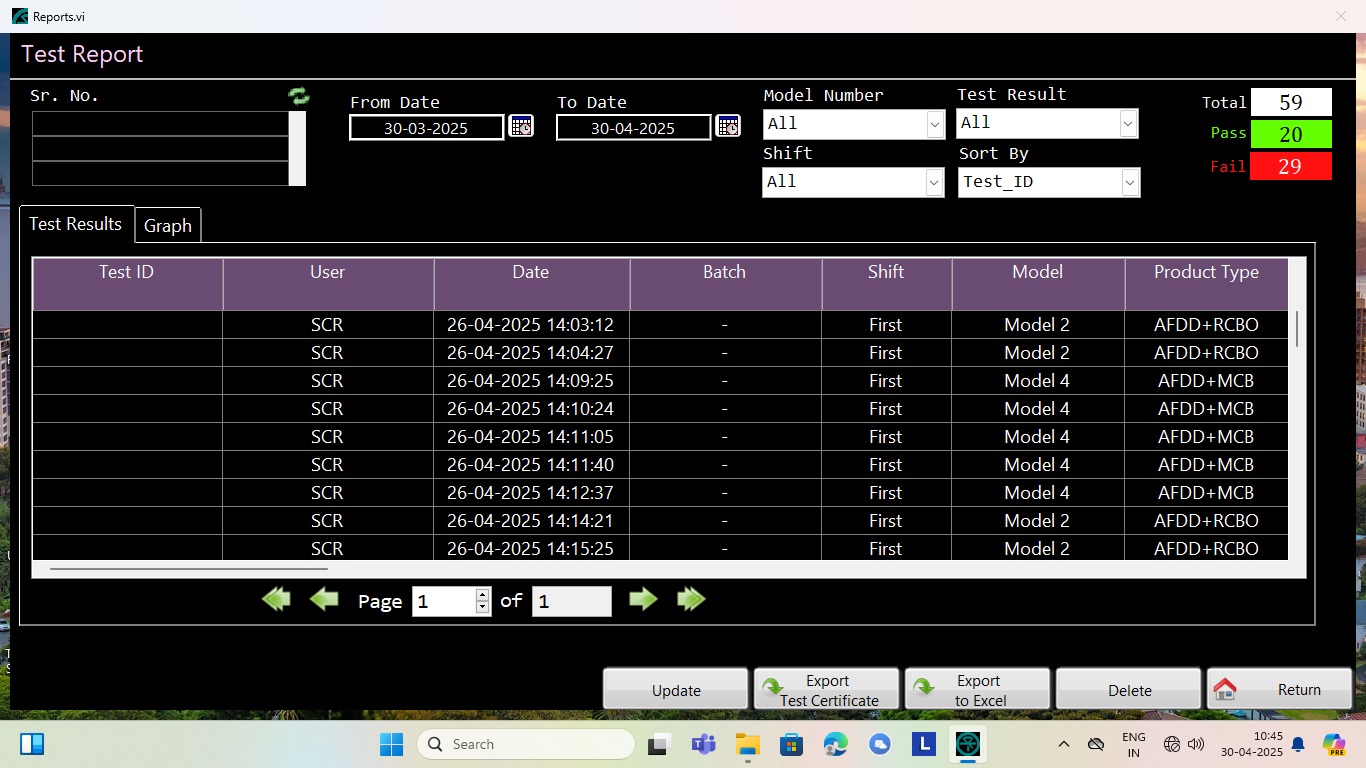Go to the next page arrow
1366x768 pixels.
[643, 599]
